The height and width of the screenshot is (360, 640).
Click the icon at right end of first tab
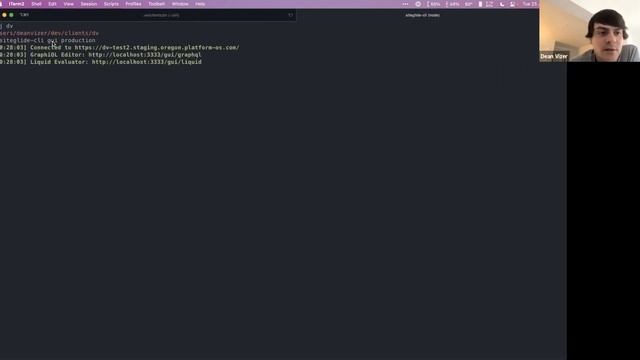coord(291,15)
